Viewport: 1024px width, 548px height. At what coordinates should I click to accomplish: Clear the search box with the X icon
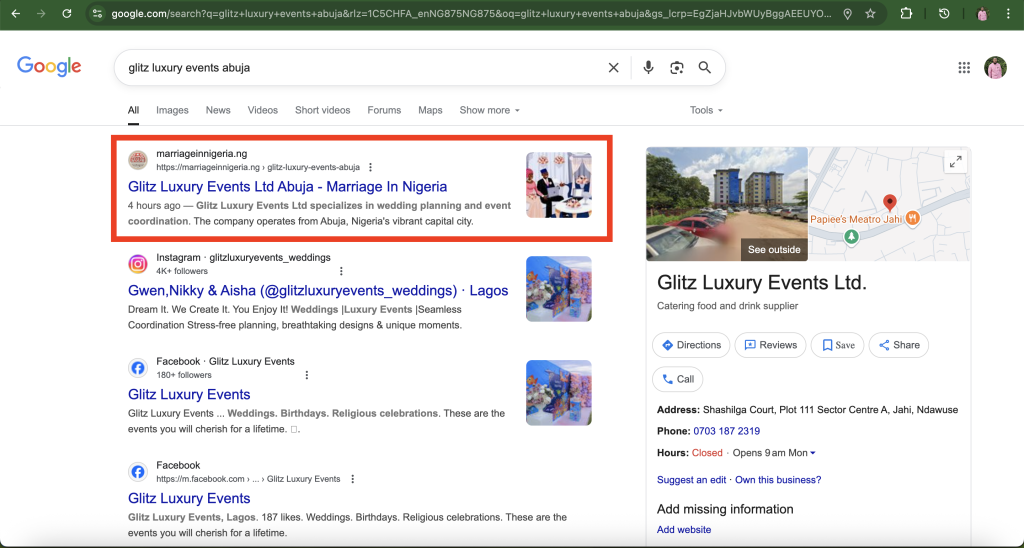[x=613, y=67]
